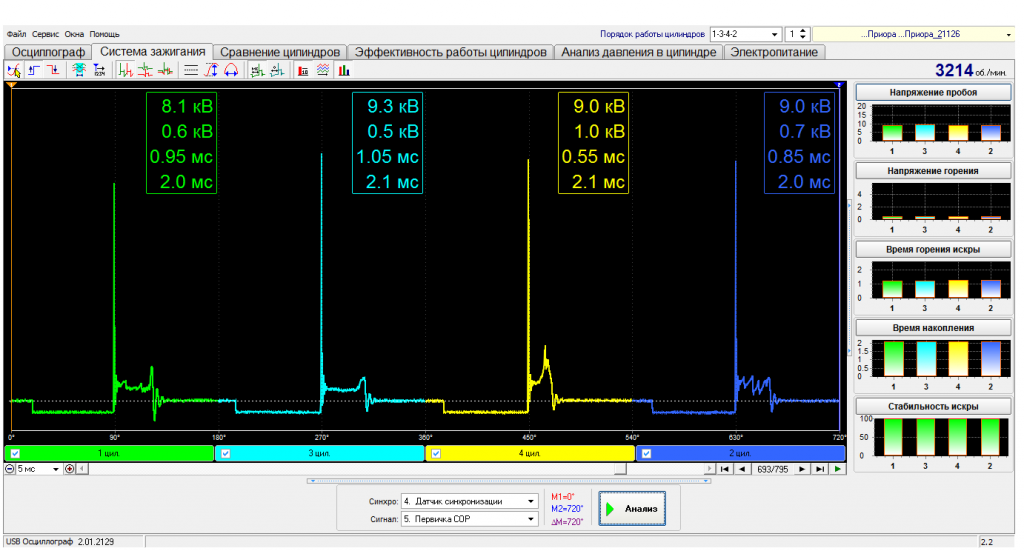Click the Стабильность искры panel header
The image size is (1024, 551).
pyautogui.click(x=933, y=406)
